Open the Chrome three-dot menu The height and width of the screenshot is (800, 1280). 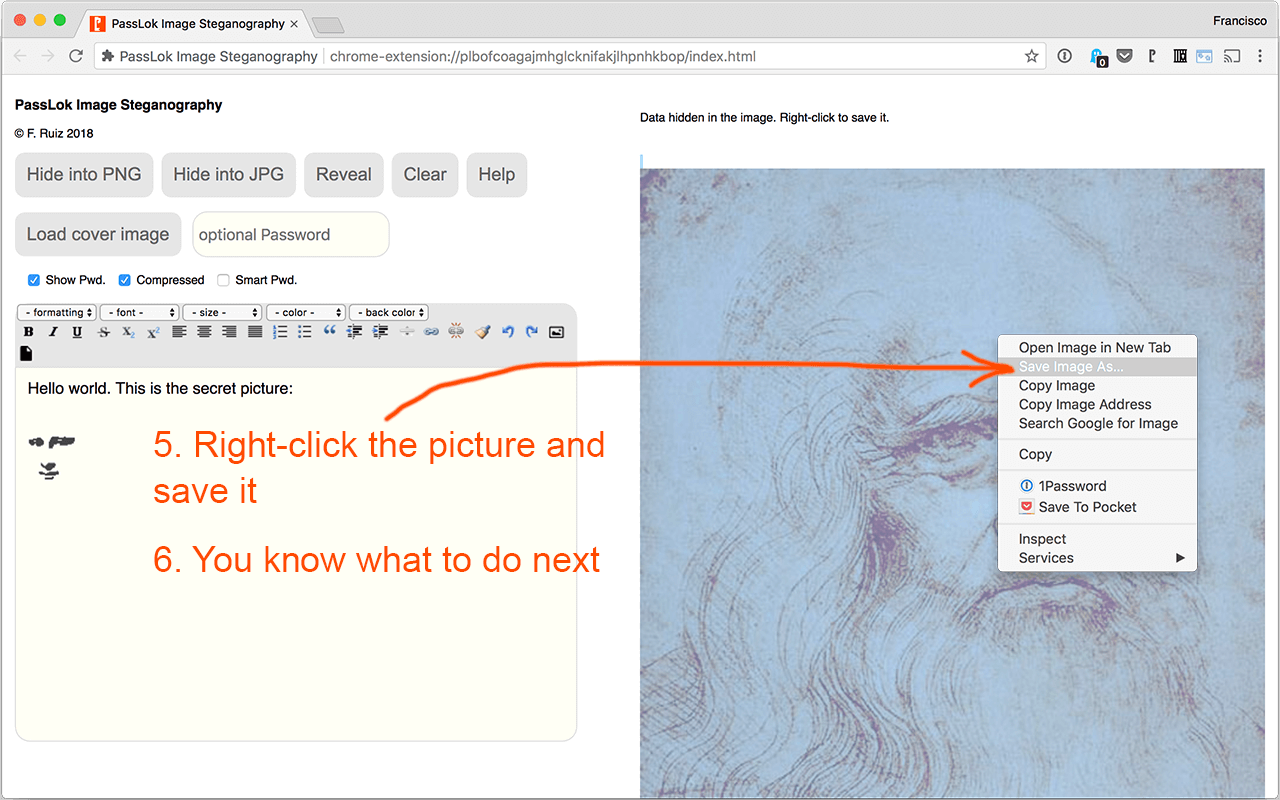pos(1262,56)
